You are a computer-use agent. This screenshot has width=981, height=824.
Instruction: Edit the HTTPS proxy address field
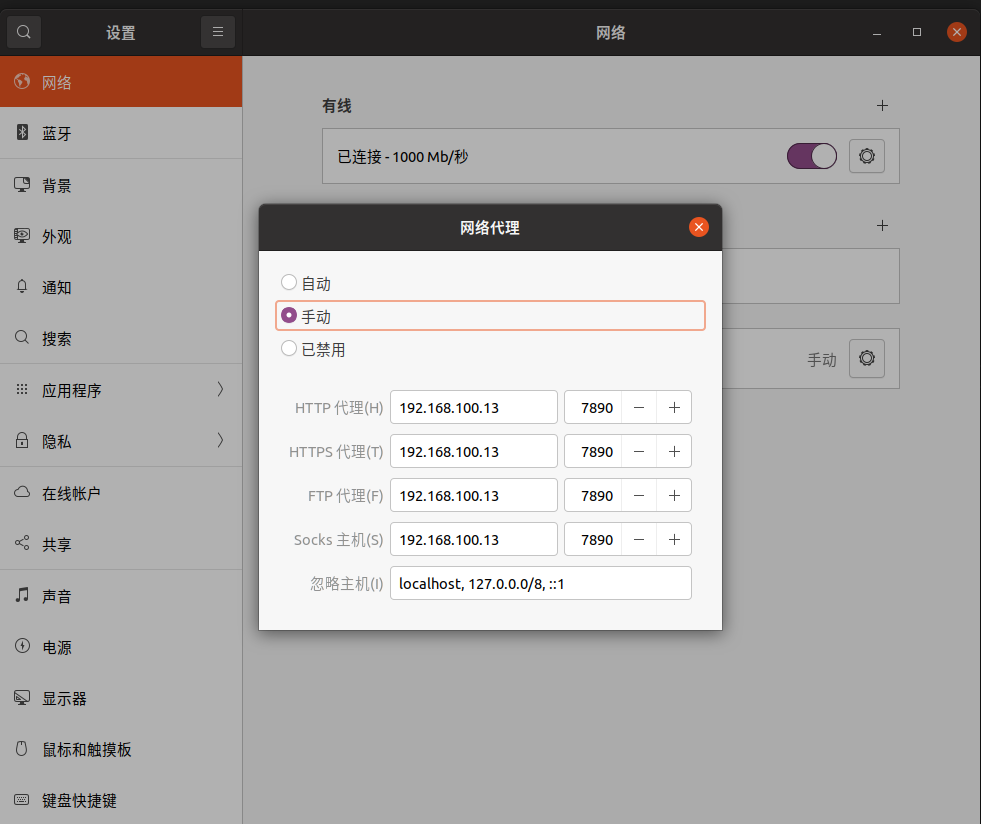click(474, 451)
